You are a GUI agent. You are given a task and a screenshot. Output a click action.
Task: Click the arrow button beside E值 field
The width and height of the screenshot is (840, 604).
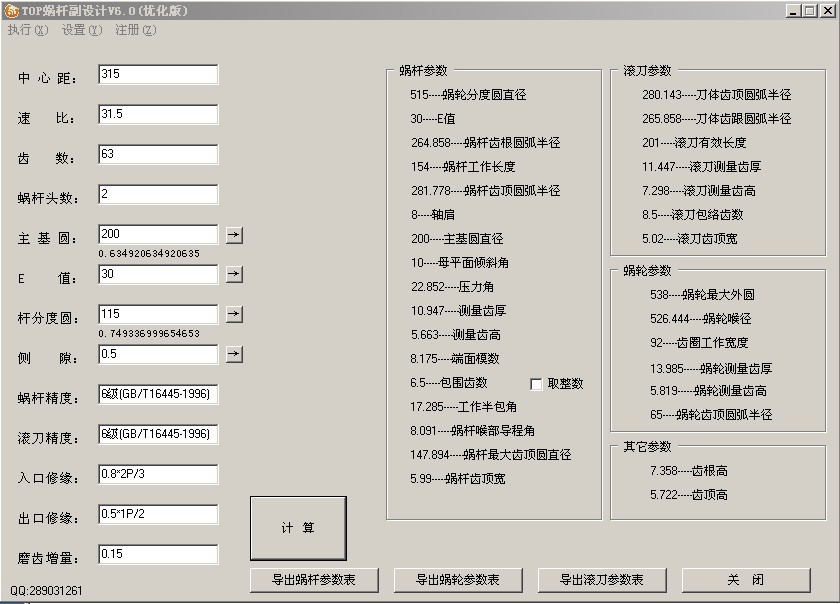click(x=233, y=274)
